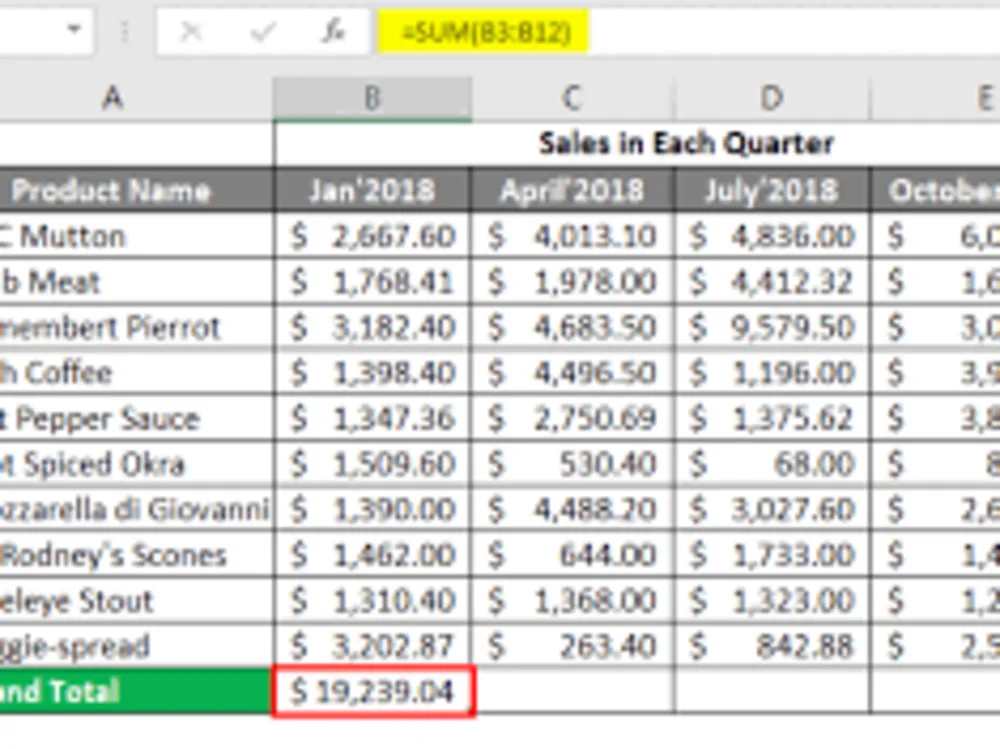Screen dimensions: 1000x749
Task: Select the Grand Total label cell
Action: (113, 691)
